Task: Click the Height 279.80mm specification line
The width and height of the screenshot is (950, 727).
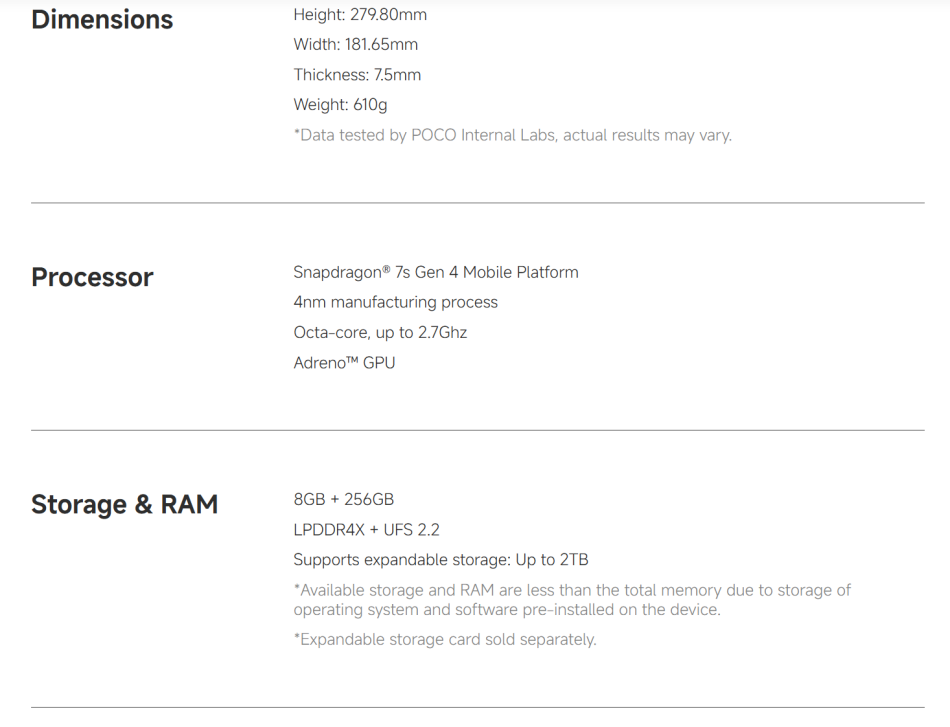Action: click(x=360, y=15)
